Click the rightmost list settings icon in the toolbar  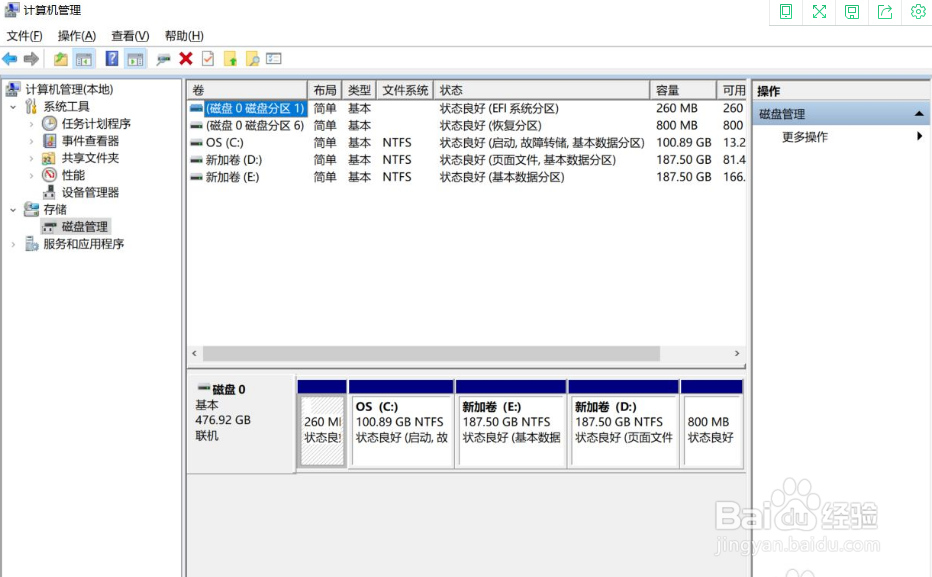click(x=273, y=58)
